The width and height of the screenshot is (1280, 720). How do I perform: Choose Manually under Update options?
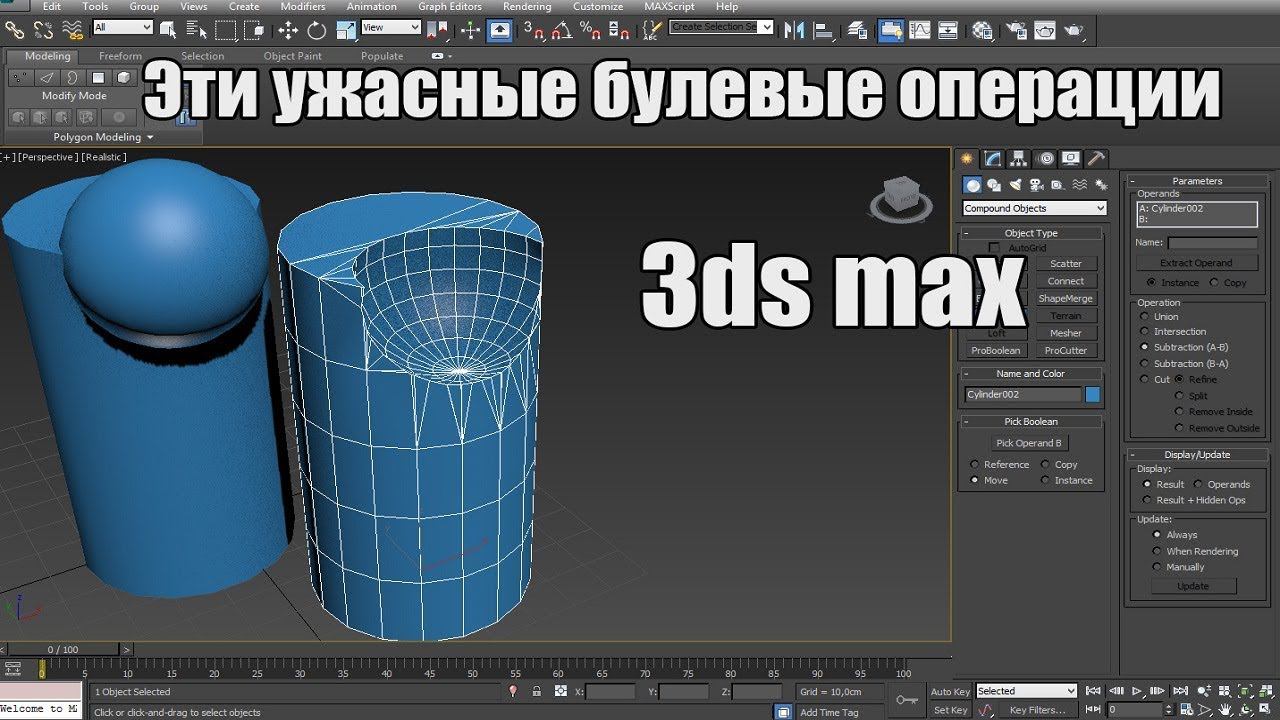point(1157,567)
